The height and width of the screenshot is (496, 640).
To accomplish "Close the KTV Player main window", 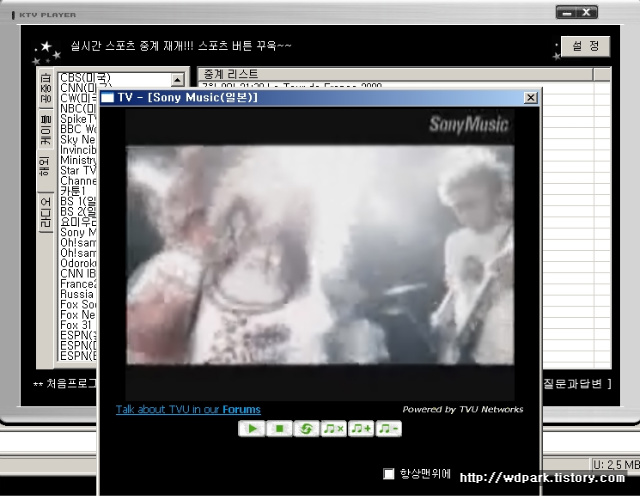I will pyautogui.click(x=587, y=13).
